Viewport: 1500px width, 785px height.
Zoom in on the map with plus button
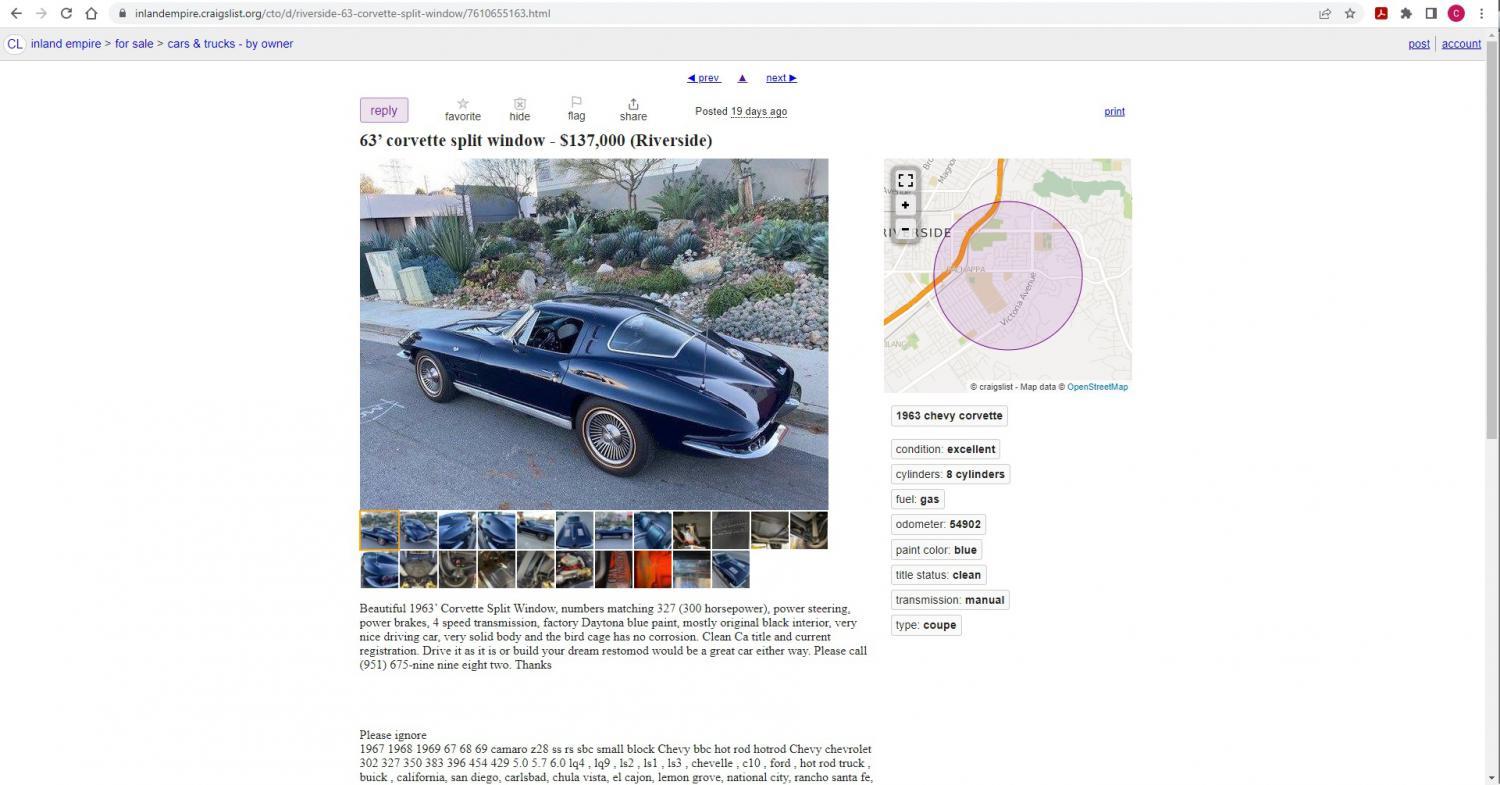[x=905, y=205]
